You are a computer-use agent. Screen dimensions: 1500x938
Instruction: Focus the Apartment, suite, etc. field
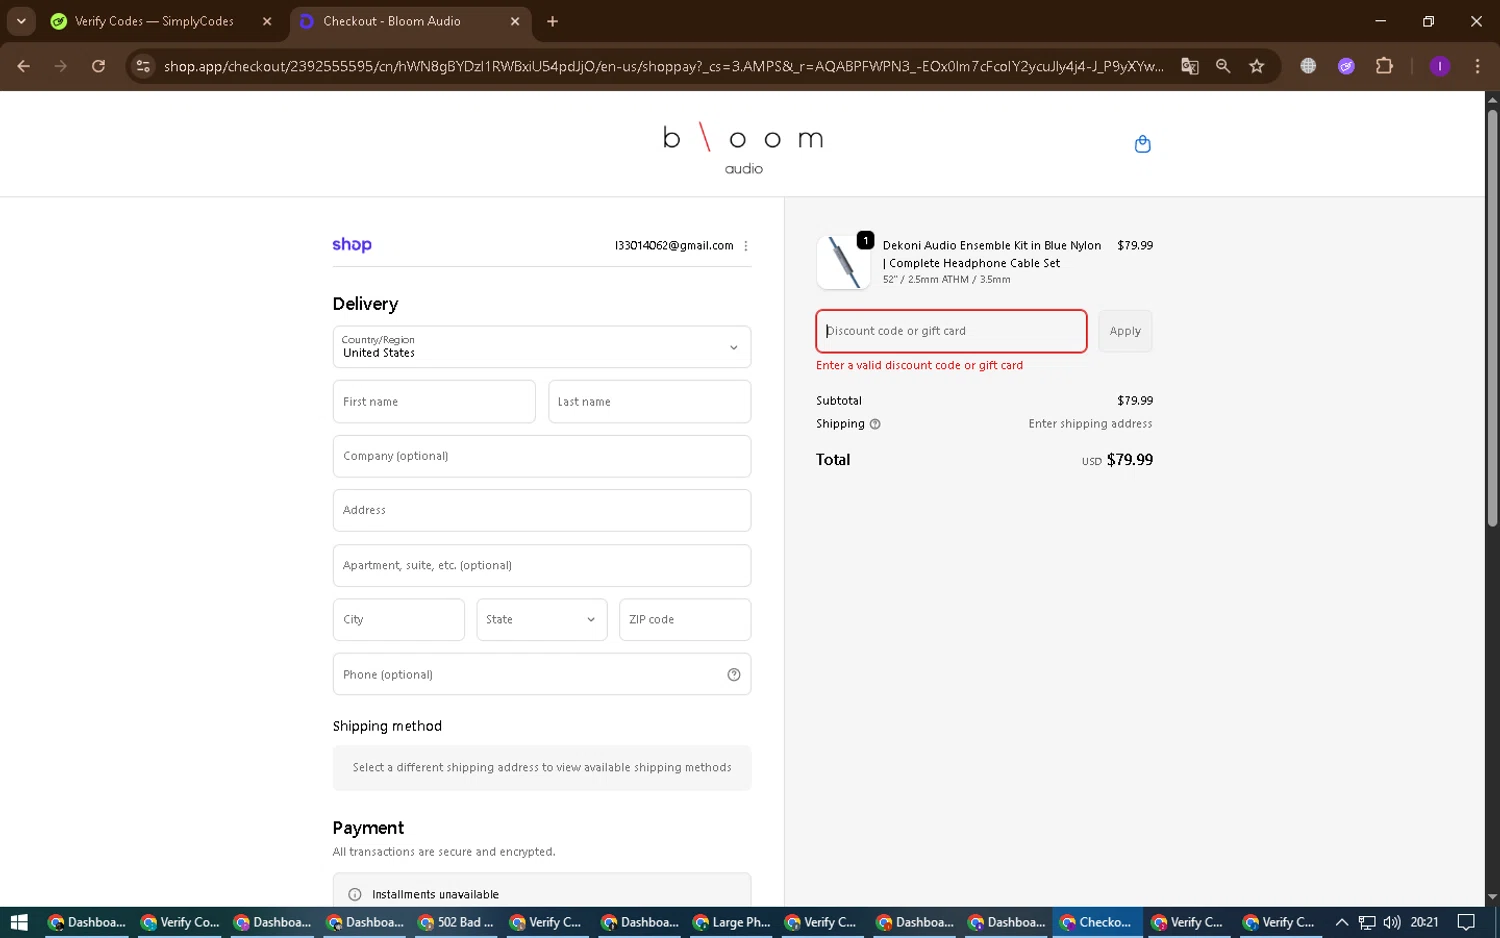tap(542, 565)
